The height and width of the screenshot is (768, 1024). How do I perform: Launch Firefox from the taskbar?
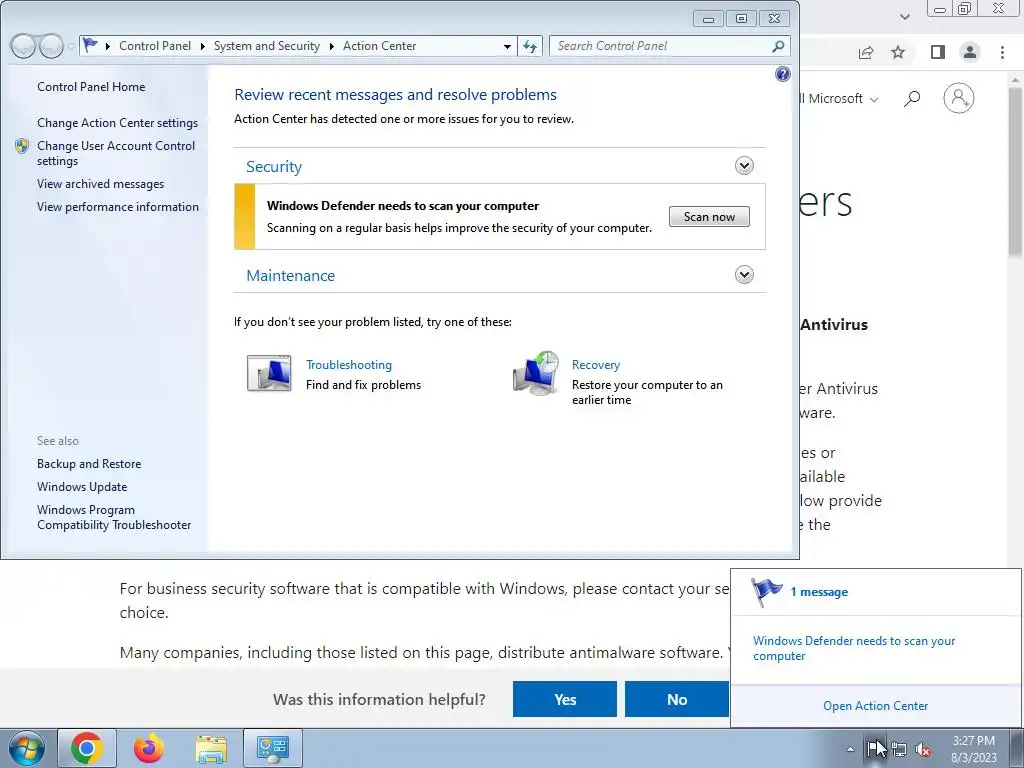(149, 748)
